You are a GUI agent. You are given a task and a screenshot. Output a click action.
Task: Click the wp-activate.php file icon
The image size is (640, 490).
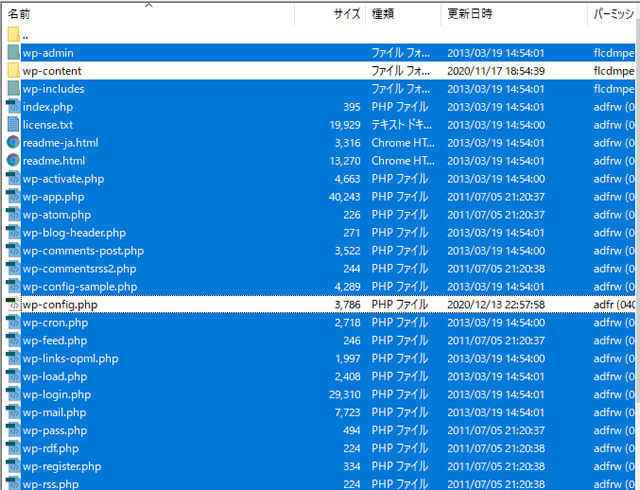click(x=13, y=178)
